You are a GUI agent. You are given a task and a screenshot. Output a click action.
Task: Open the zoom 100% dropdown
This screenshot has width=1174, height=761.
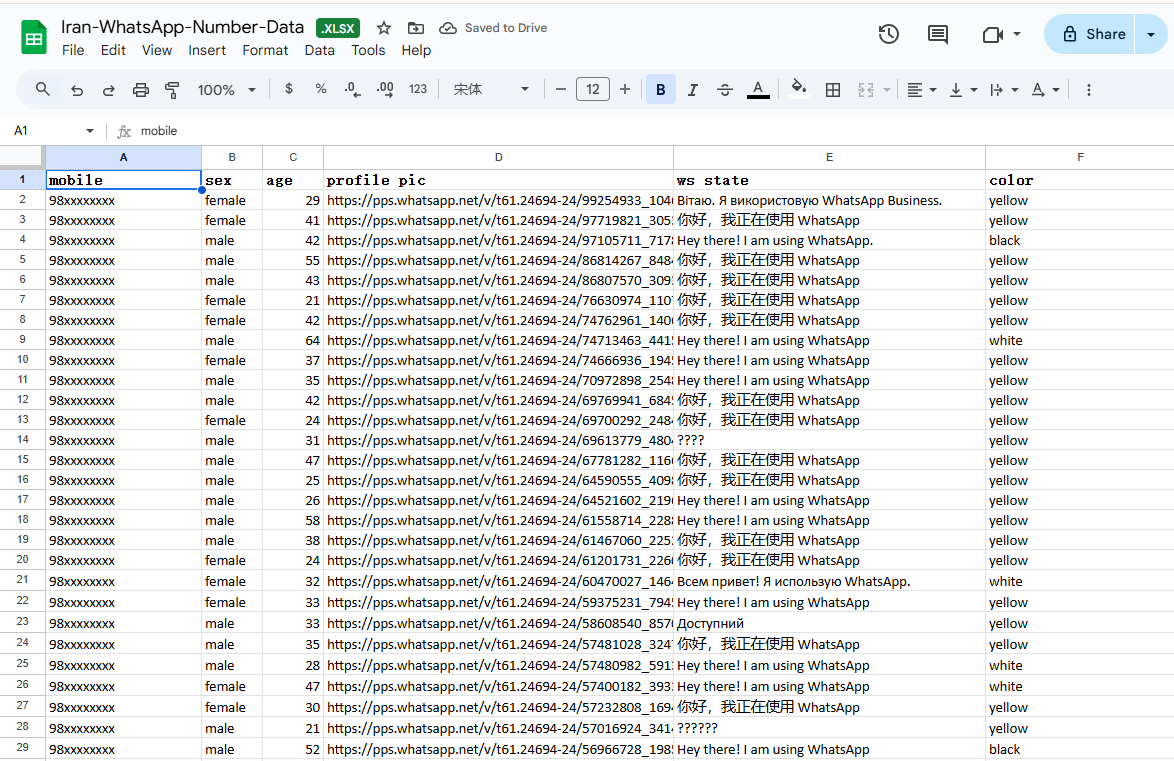226,90
